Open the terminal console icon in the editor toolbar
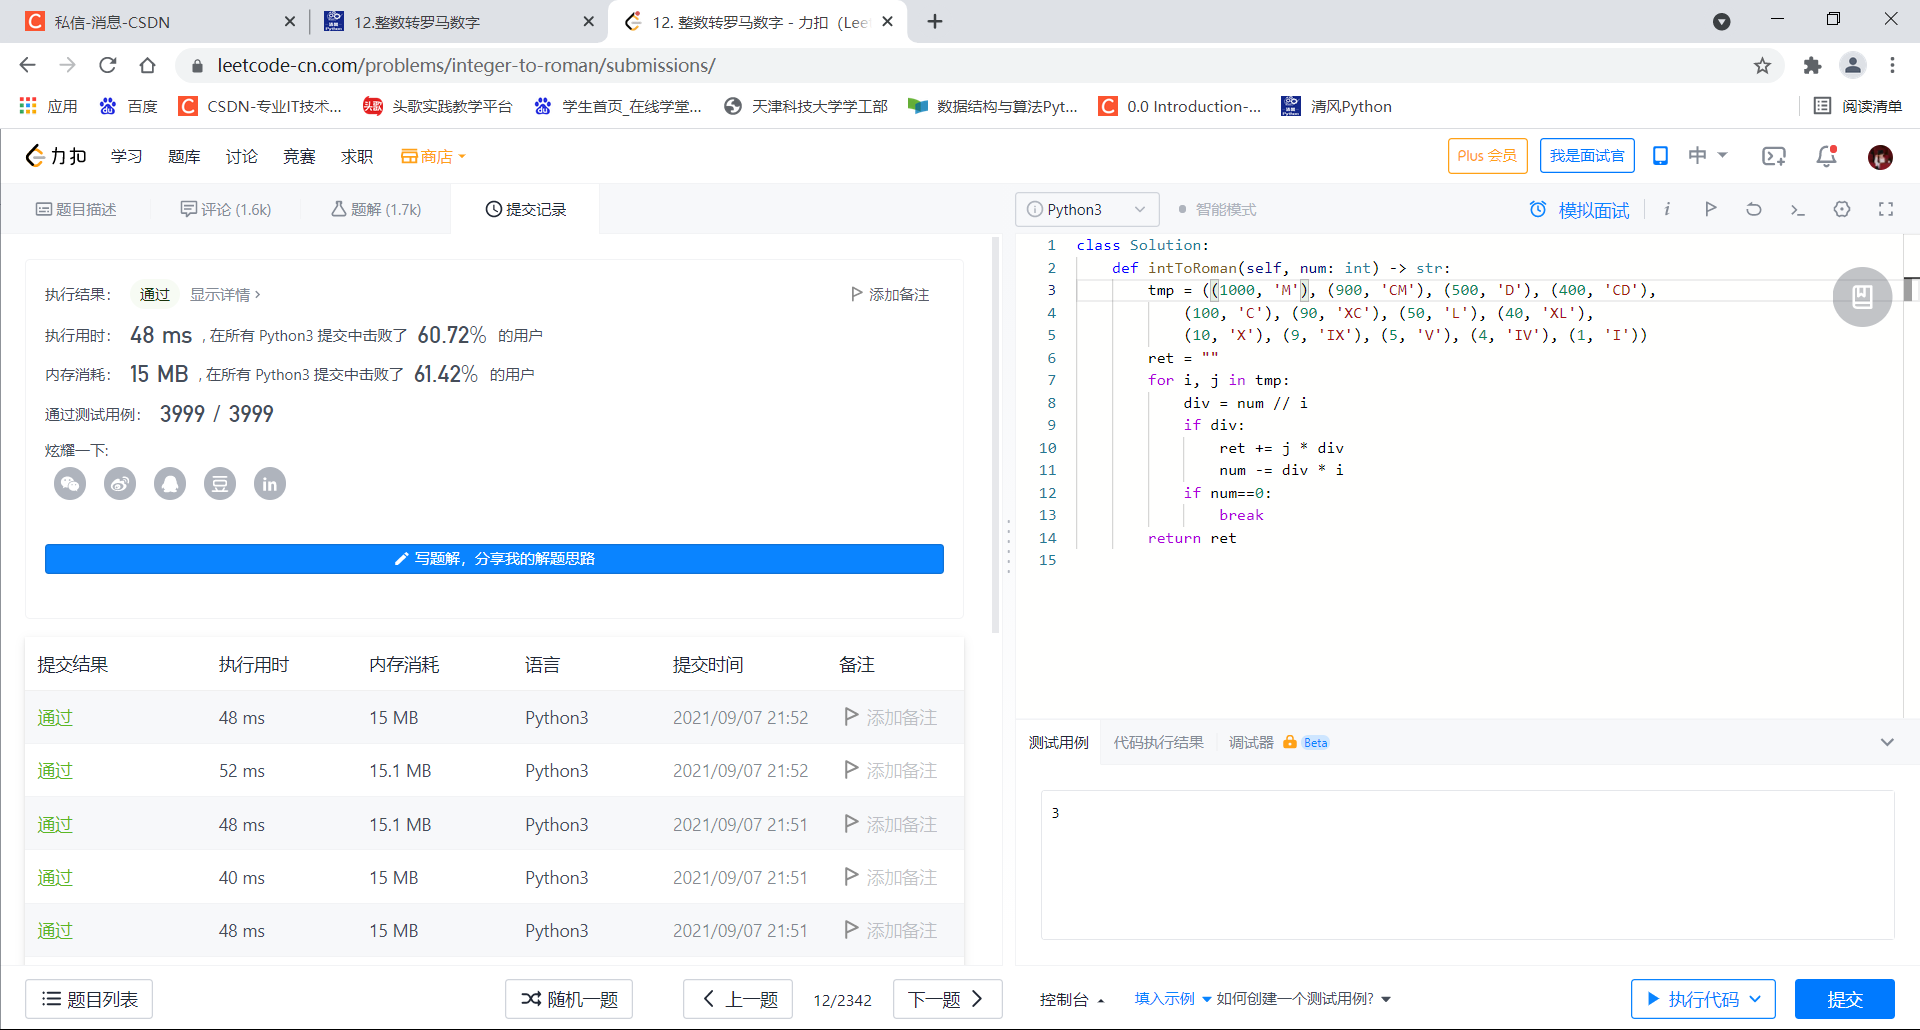 (1798, 209)
